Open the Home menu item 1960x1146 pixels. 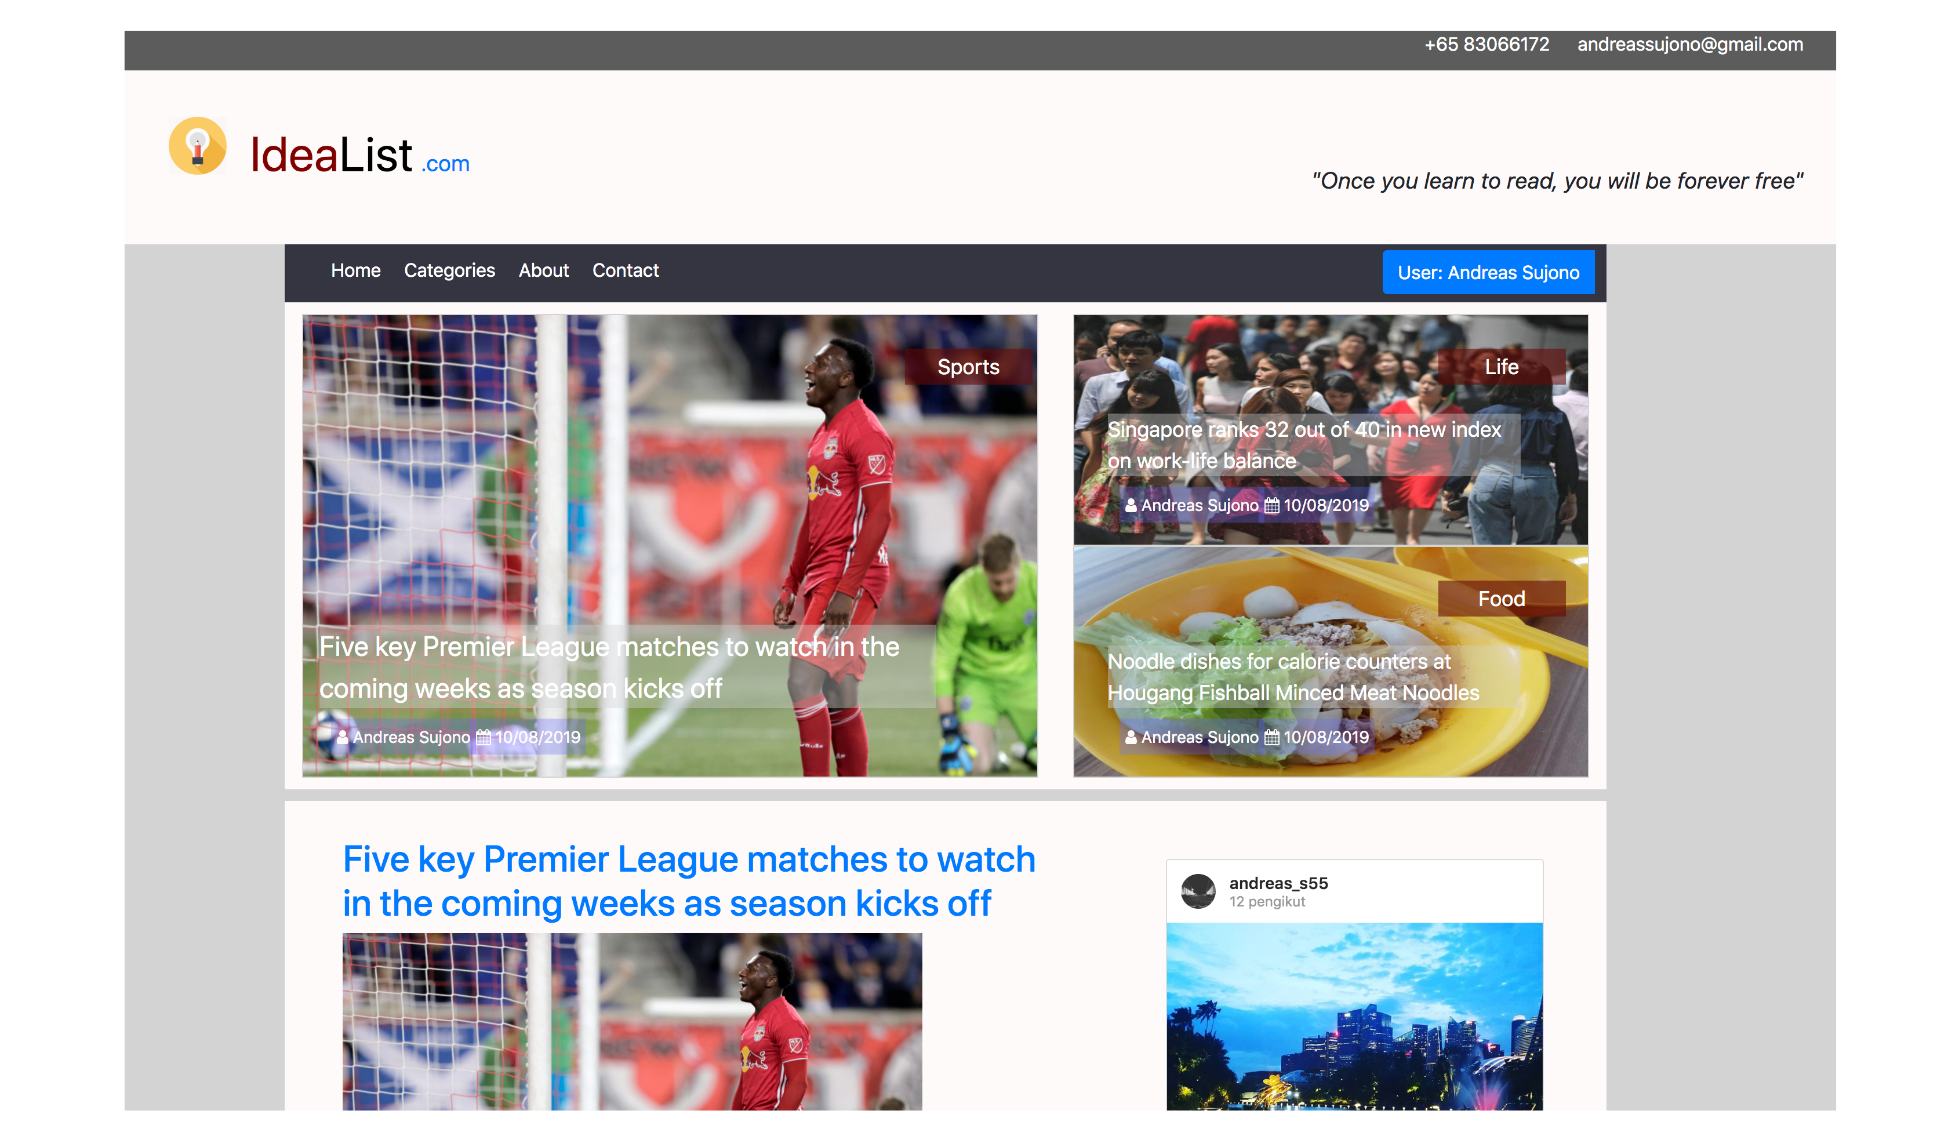tap(355, 271)
